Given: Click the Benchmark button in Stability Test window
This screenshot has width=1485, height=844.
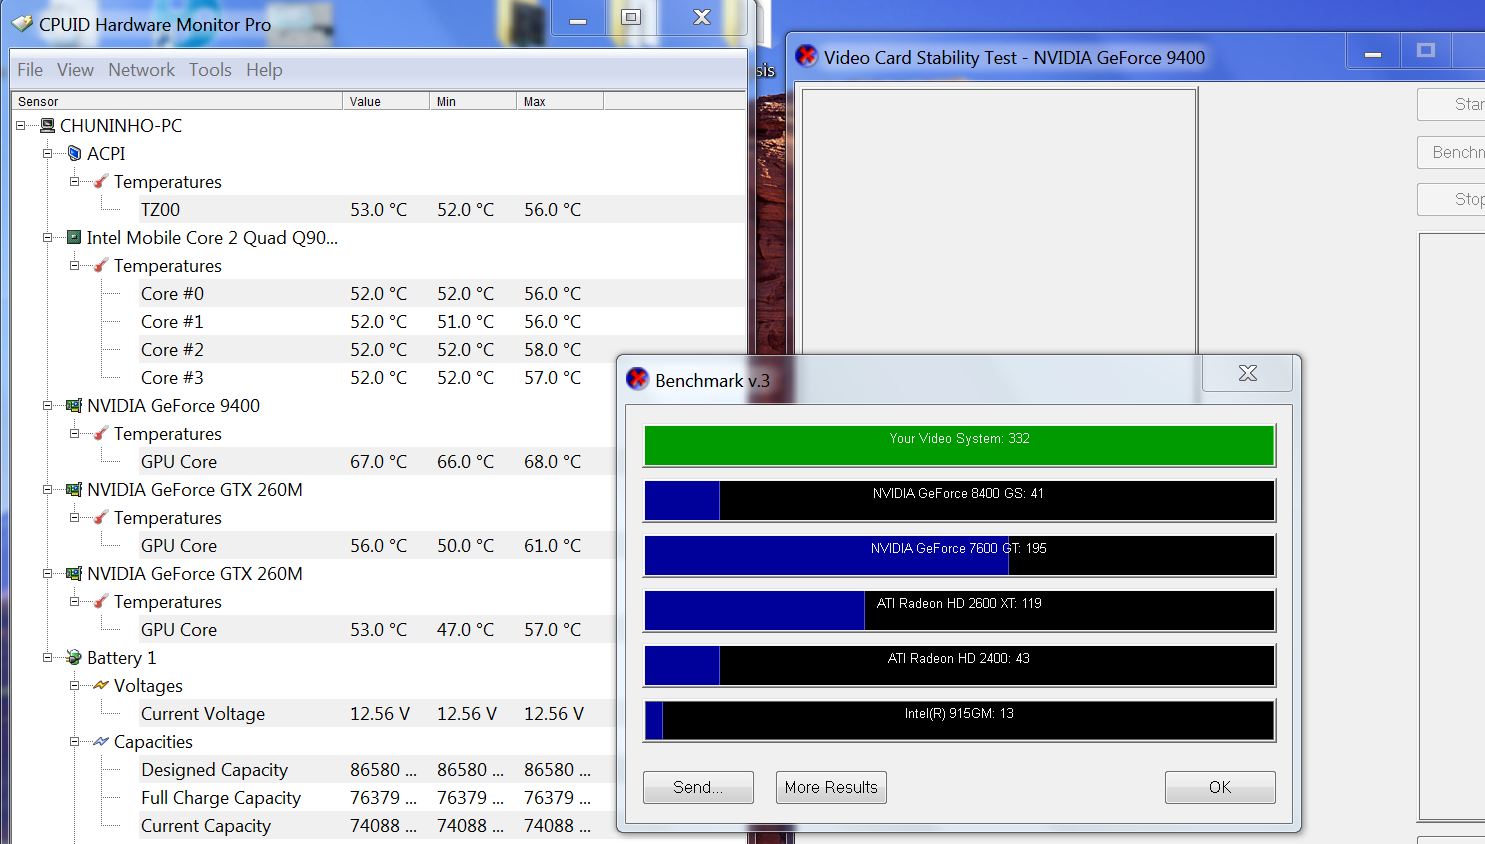Looking at the screenshot, I should (1452, 152).
